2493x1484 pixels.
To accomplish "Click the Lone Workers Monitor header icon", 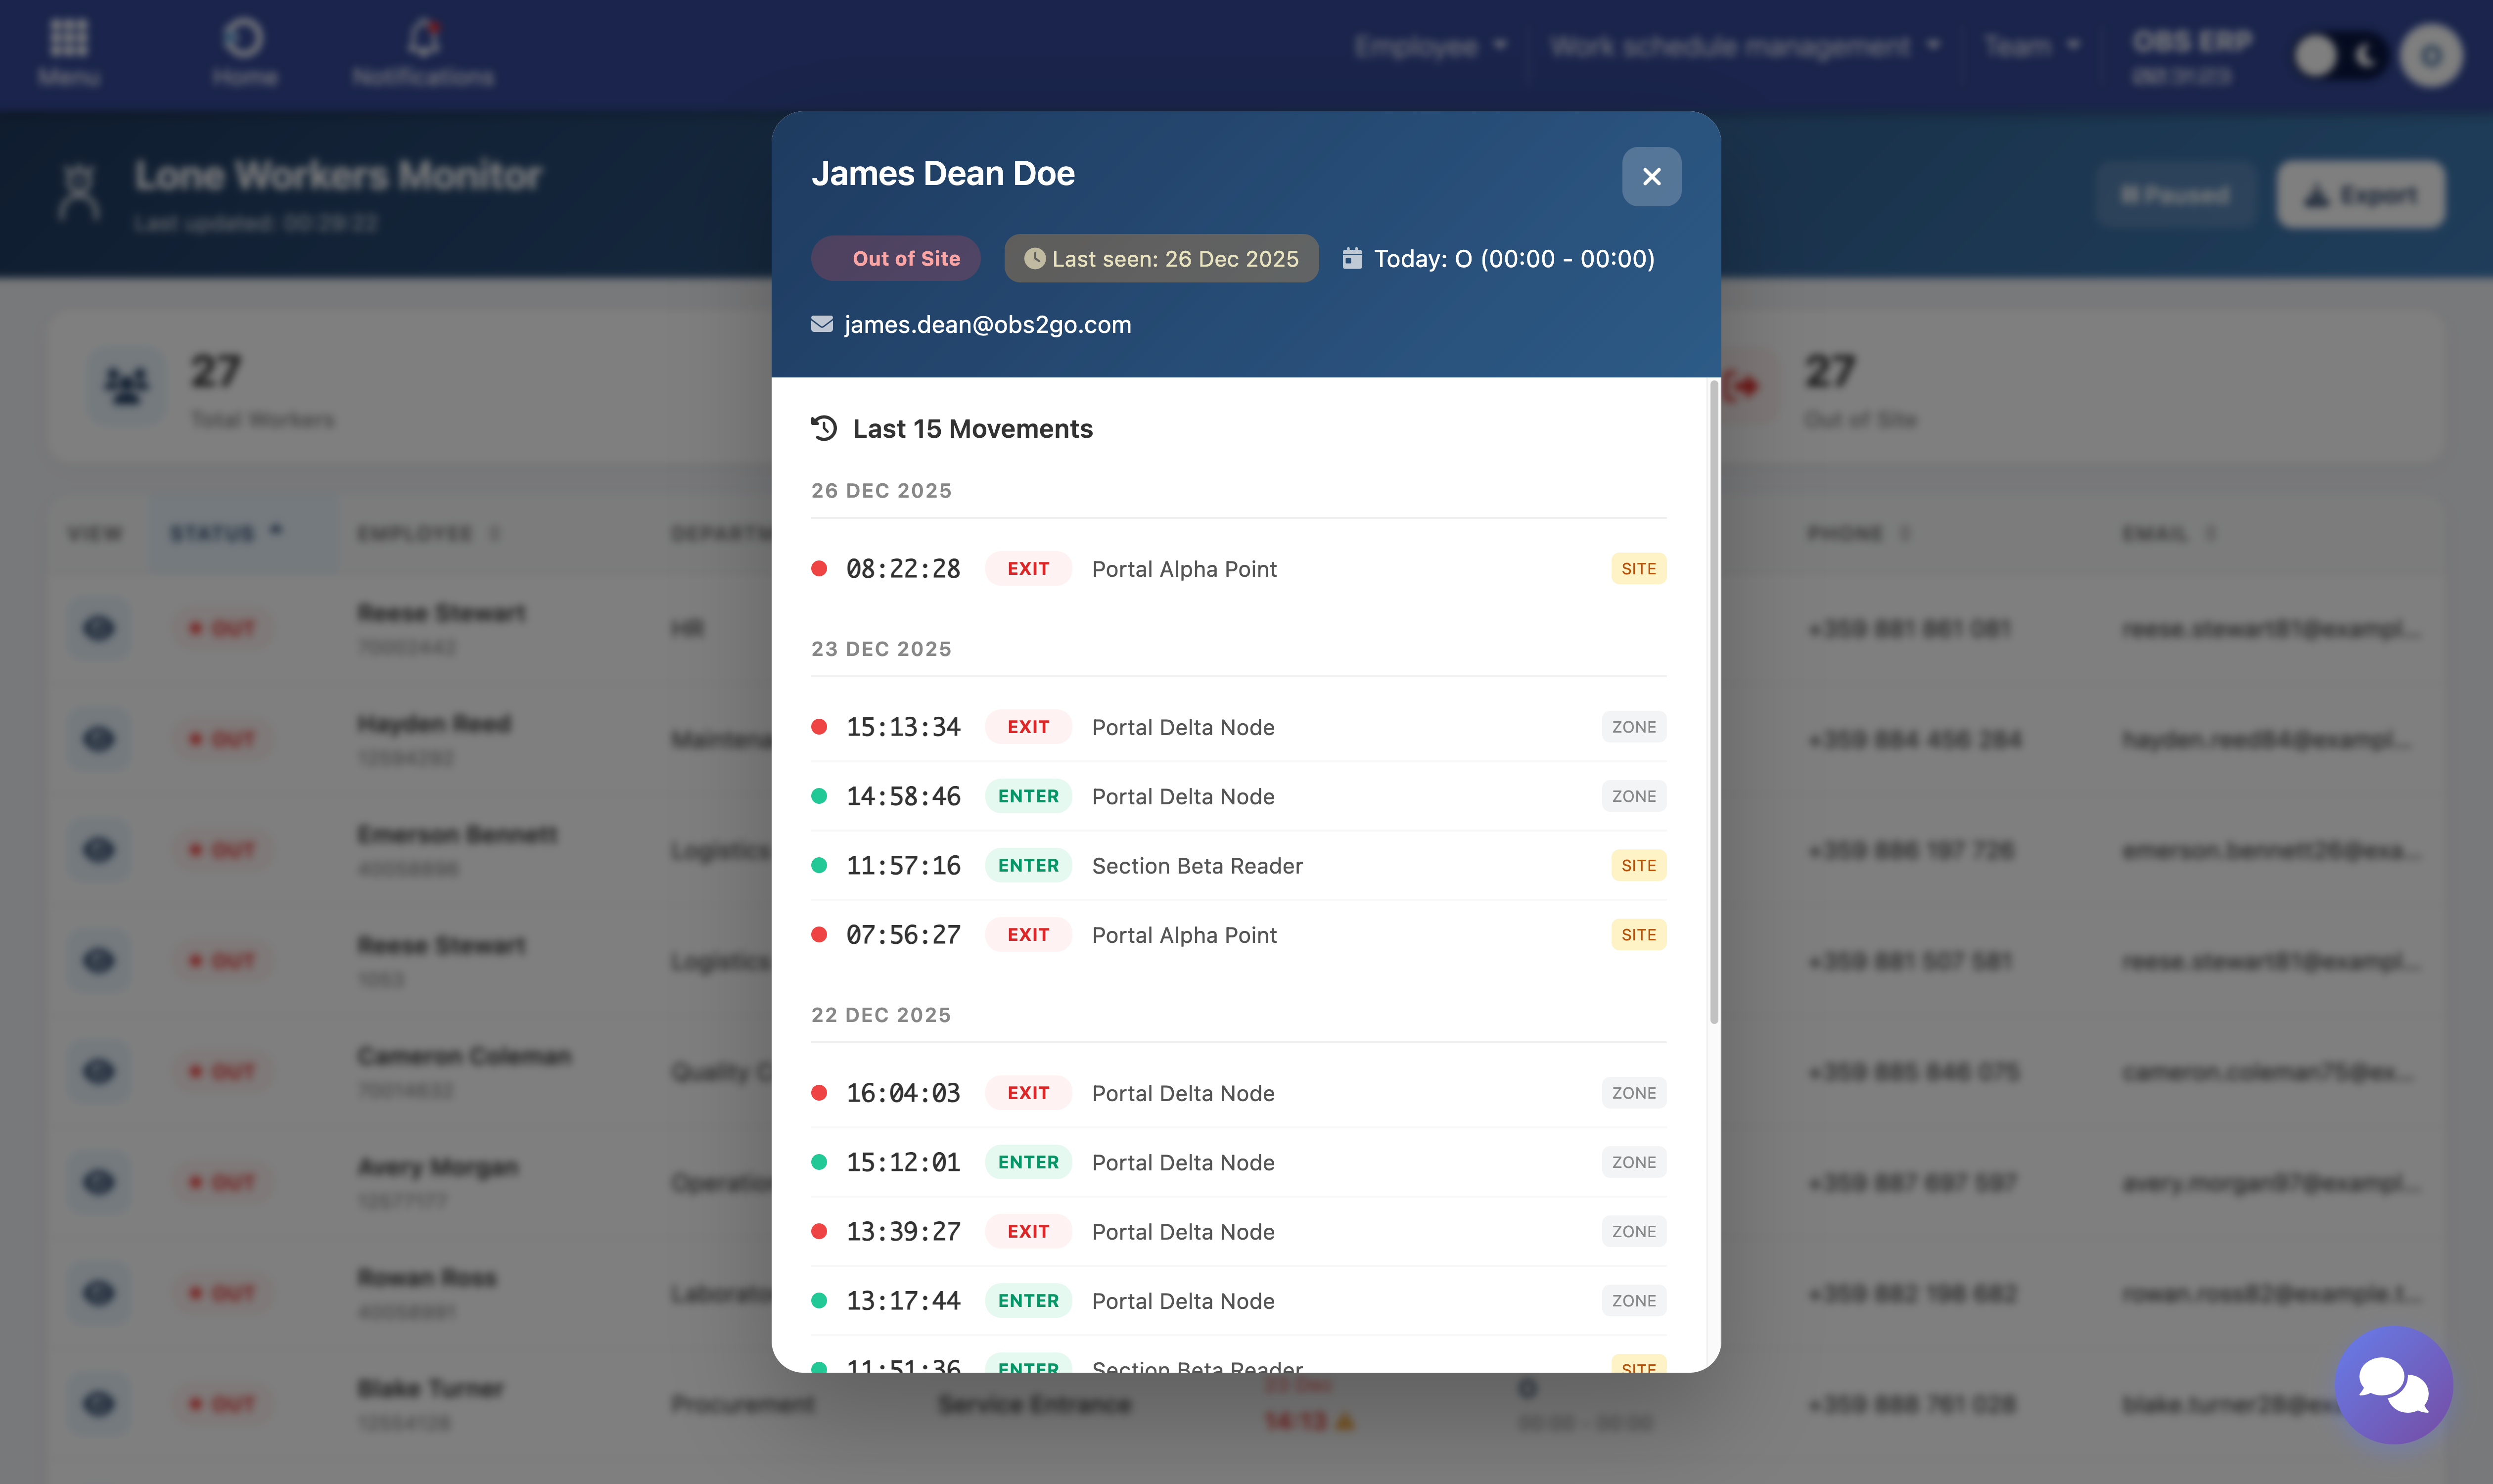I will coord(79,192).
